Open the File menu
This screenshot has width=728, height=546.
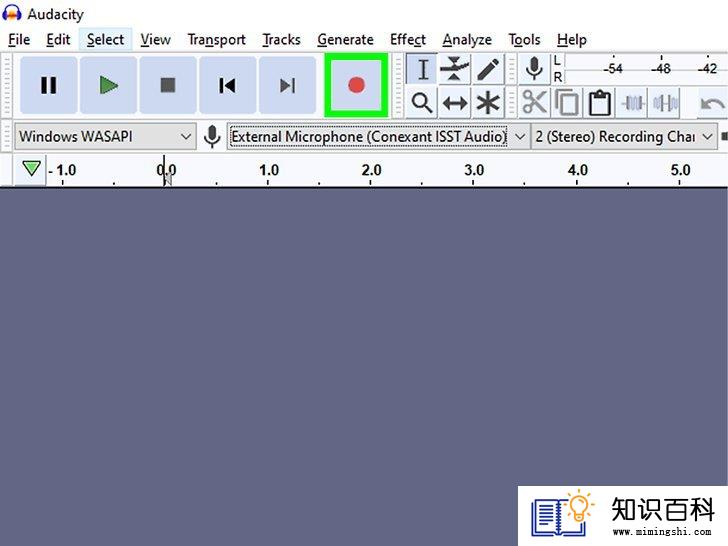(x=19, y=40)
